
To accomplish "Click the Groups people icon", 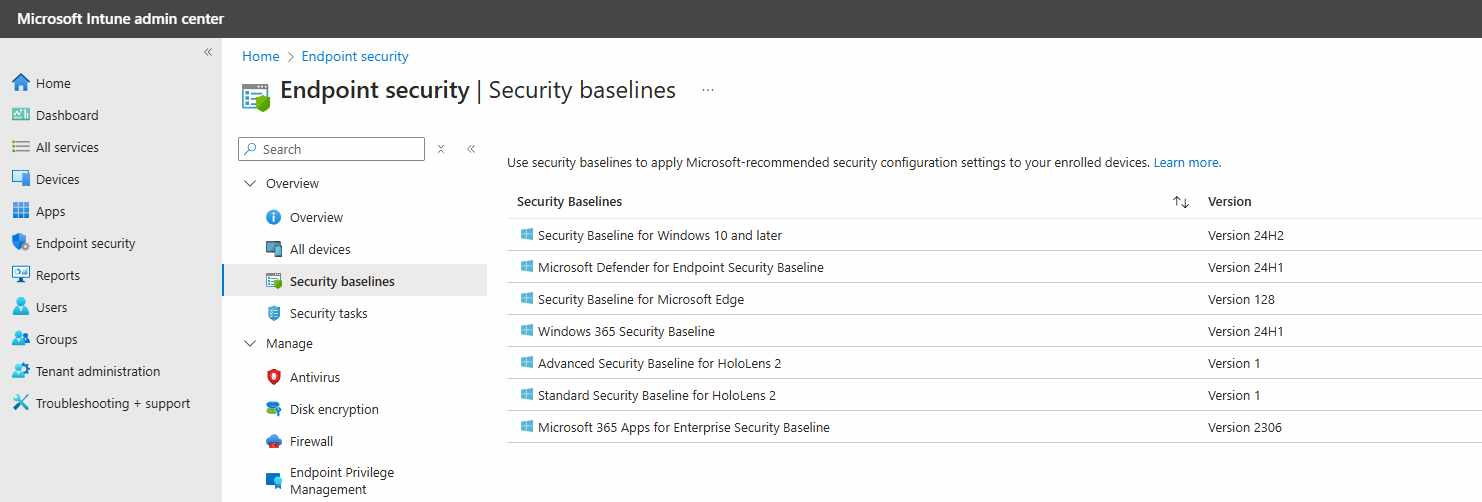I will [x=21, y=339].
